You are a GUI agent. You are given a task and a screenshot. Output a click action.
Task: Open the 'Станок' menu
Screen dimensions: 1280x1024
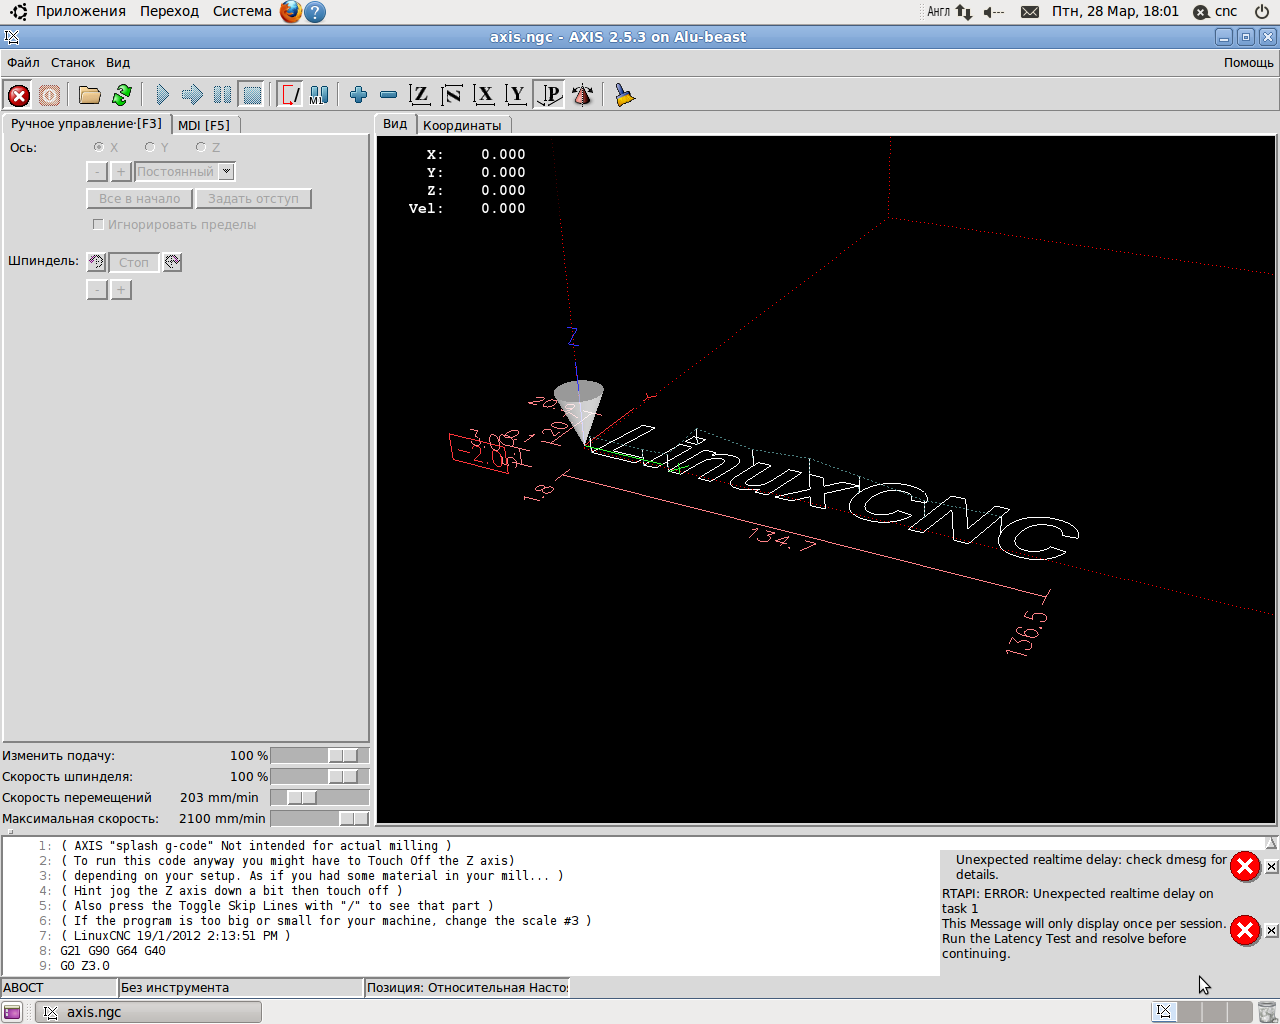point(73,62)
